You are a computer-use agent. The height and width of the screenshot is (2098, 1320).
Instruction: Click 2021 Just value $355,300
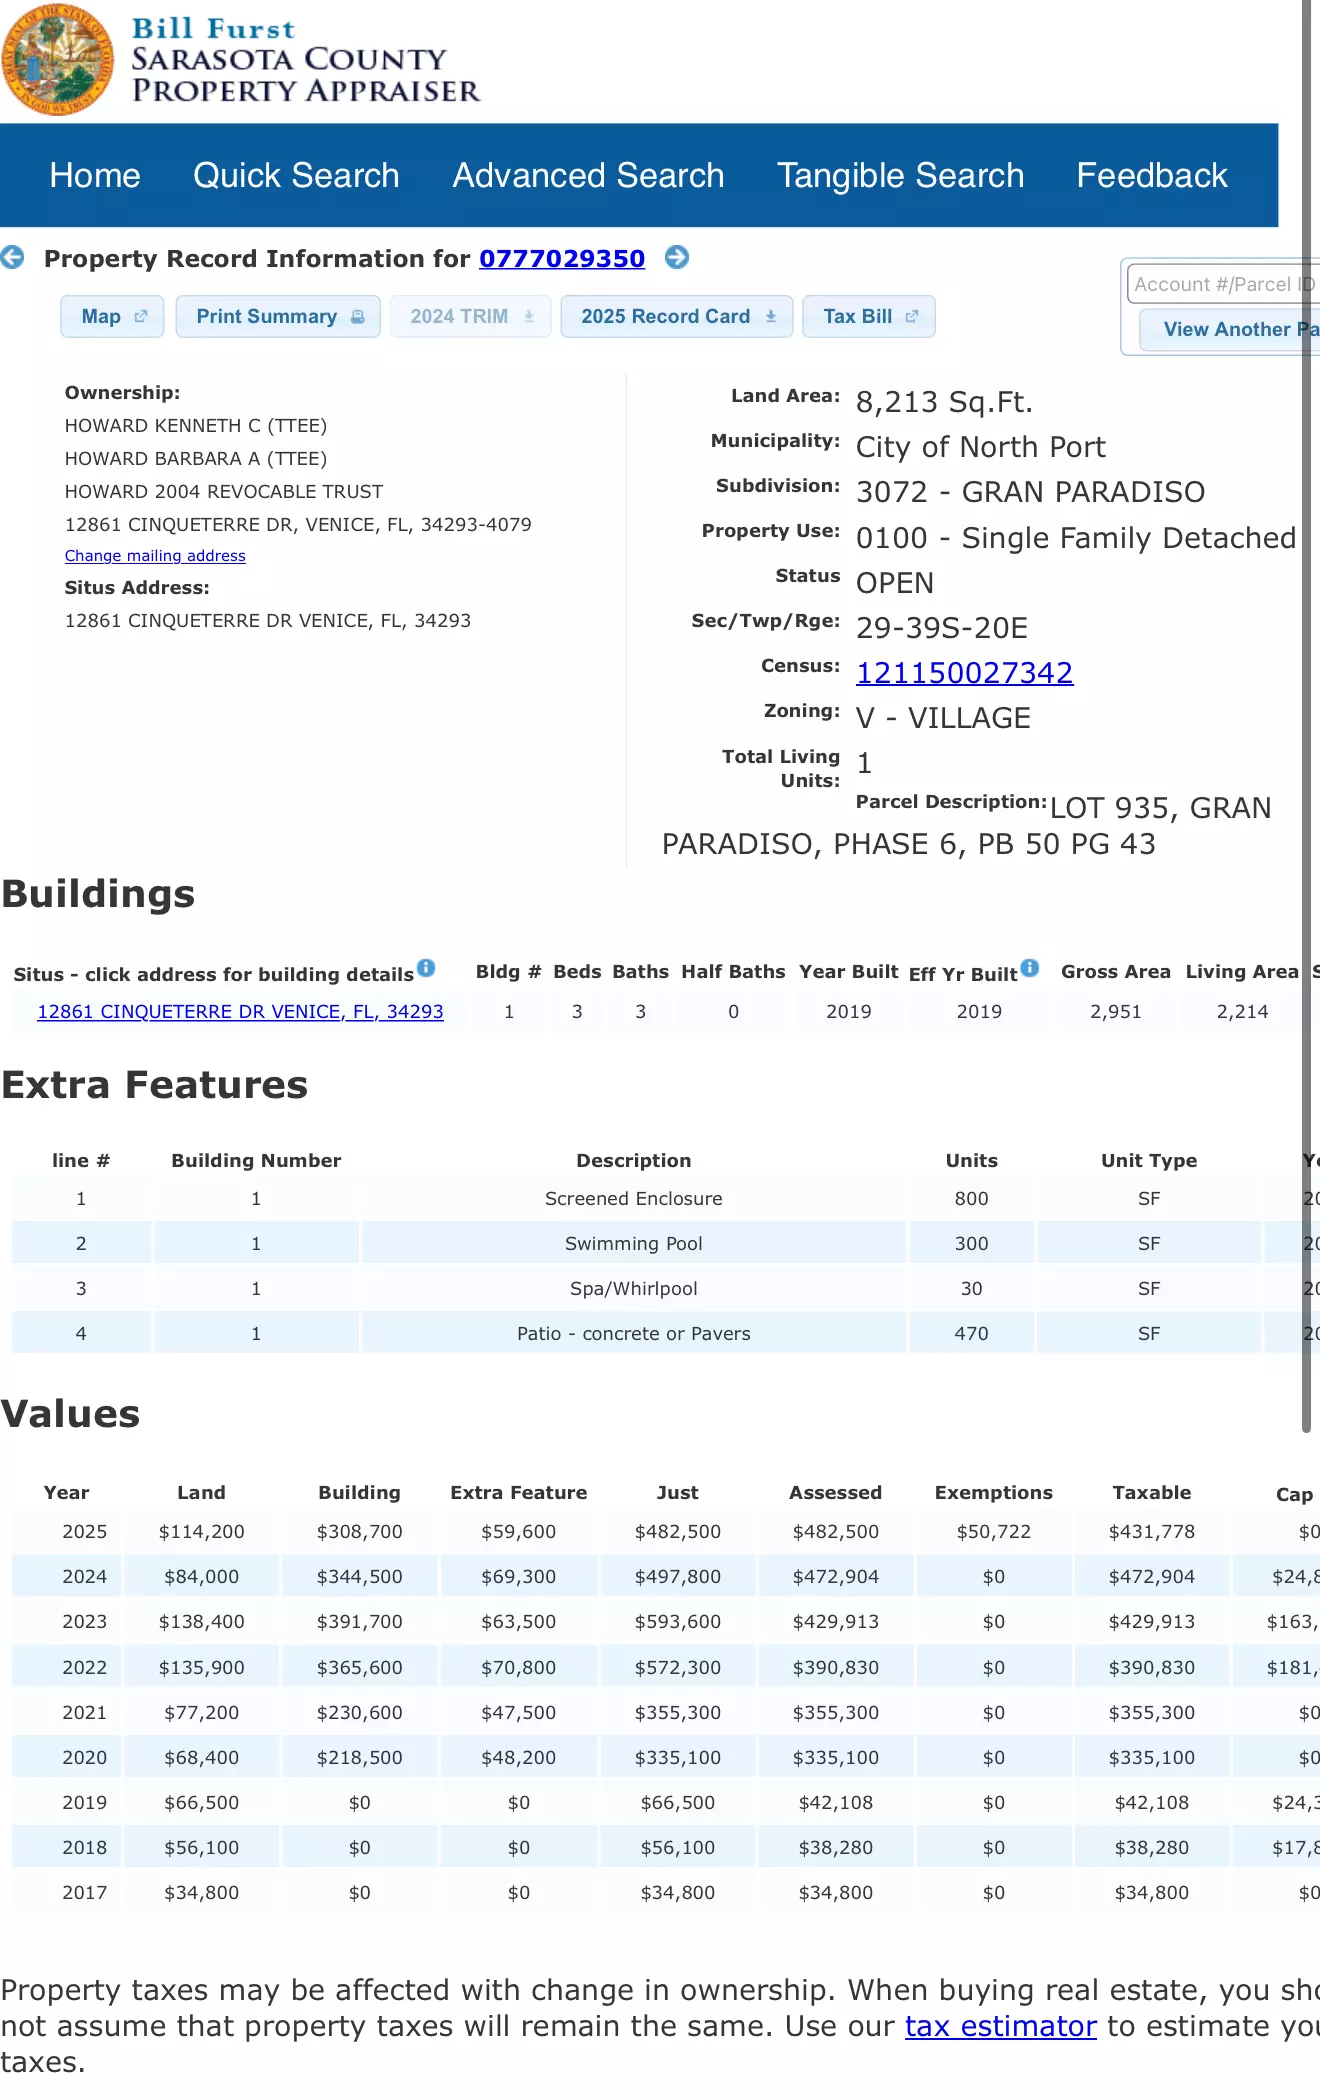pyautogui.click(x=678, y=1713)
